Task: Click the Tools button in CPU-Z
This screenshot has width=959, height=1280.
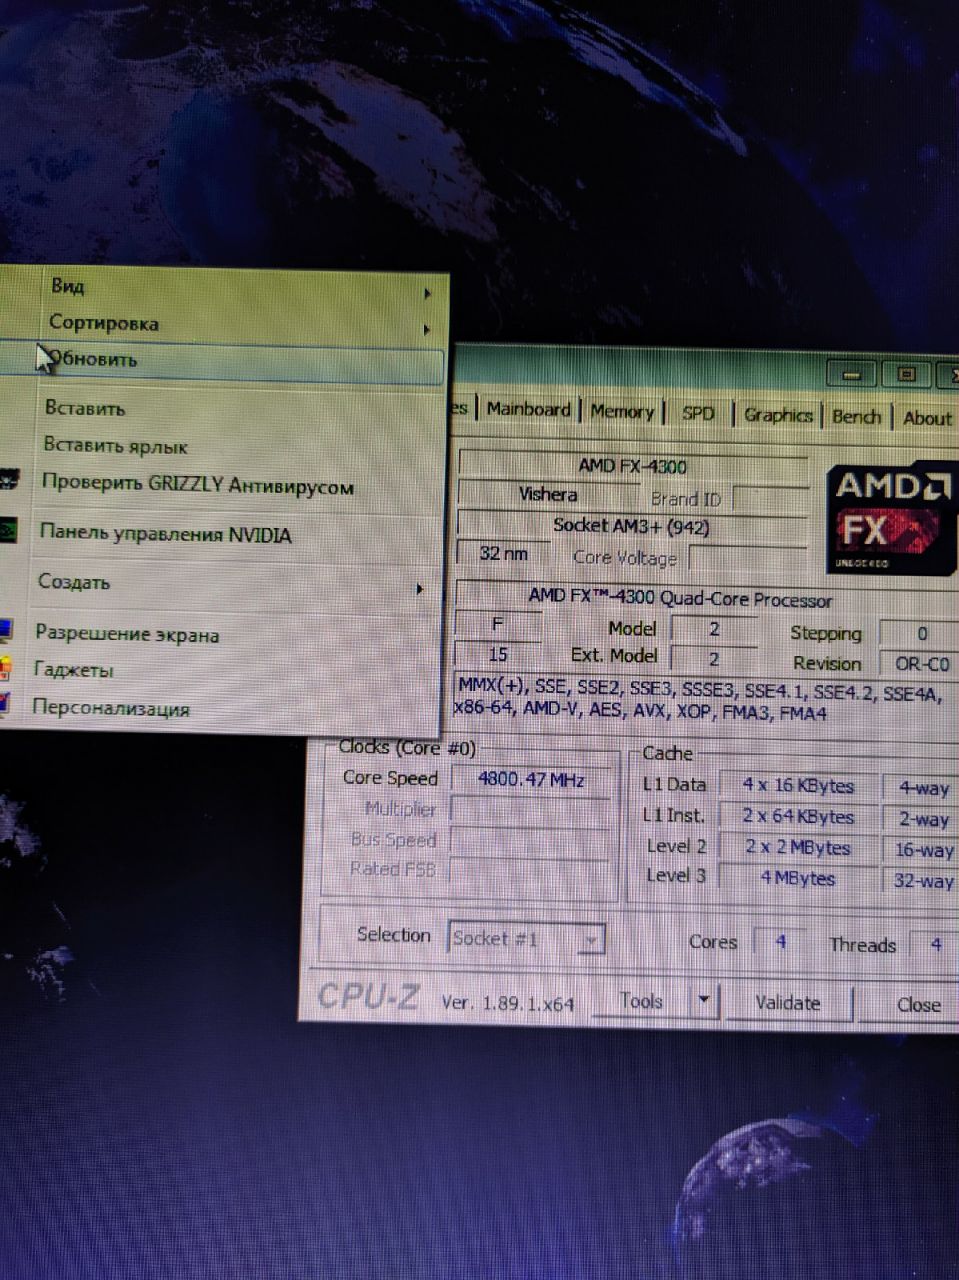Action: (641, 1001)
